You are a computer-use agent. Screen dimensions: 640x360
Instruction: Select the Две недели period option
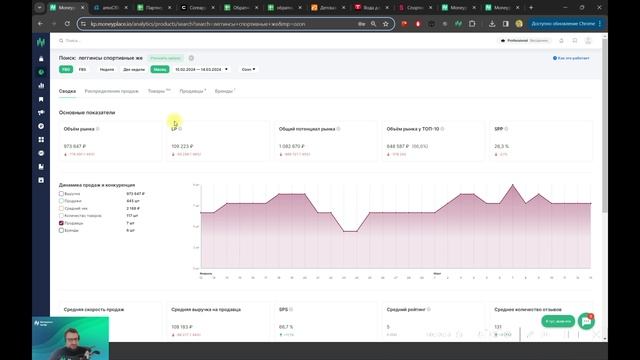pos(134,69)
